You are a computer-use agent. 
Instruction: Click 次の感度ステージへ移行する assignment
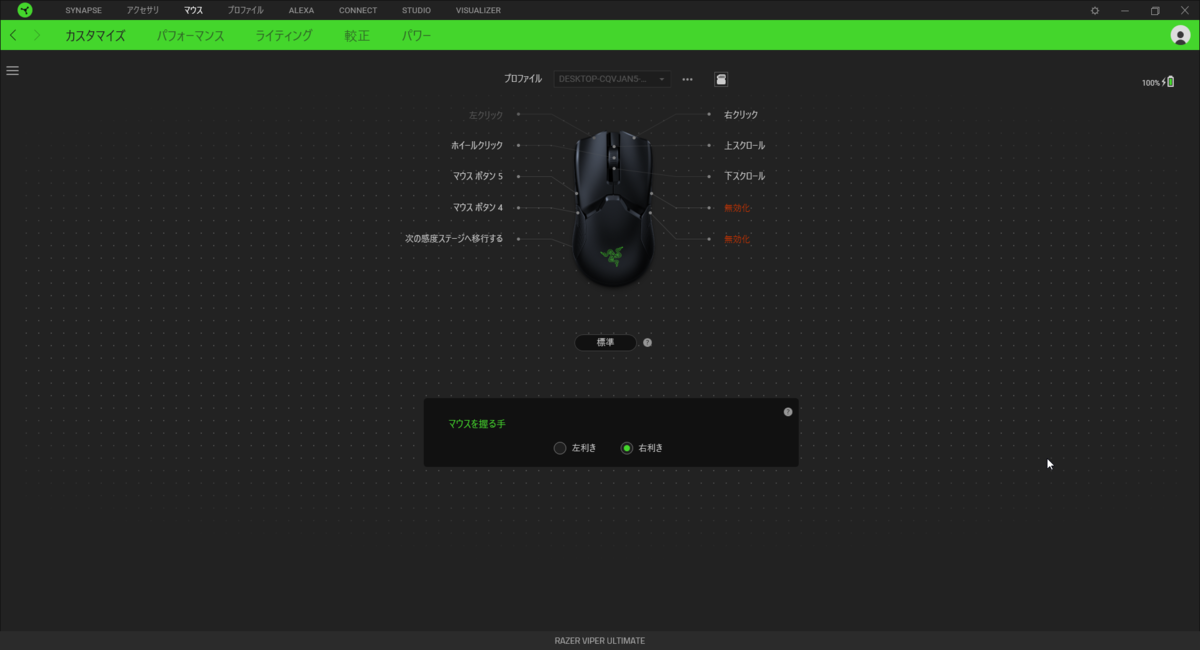pyautogui.click(x=454, y=239)
